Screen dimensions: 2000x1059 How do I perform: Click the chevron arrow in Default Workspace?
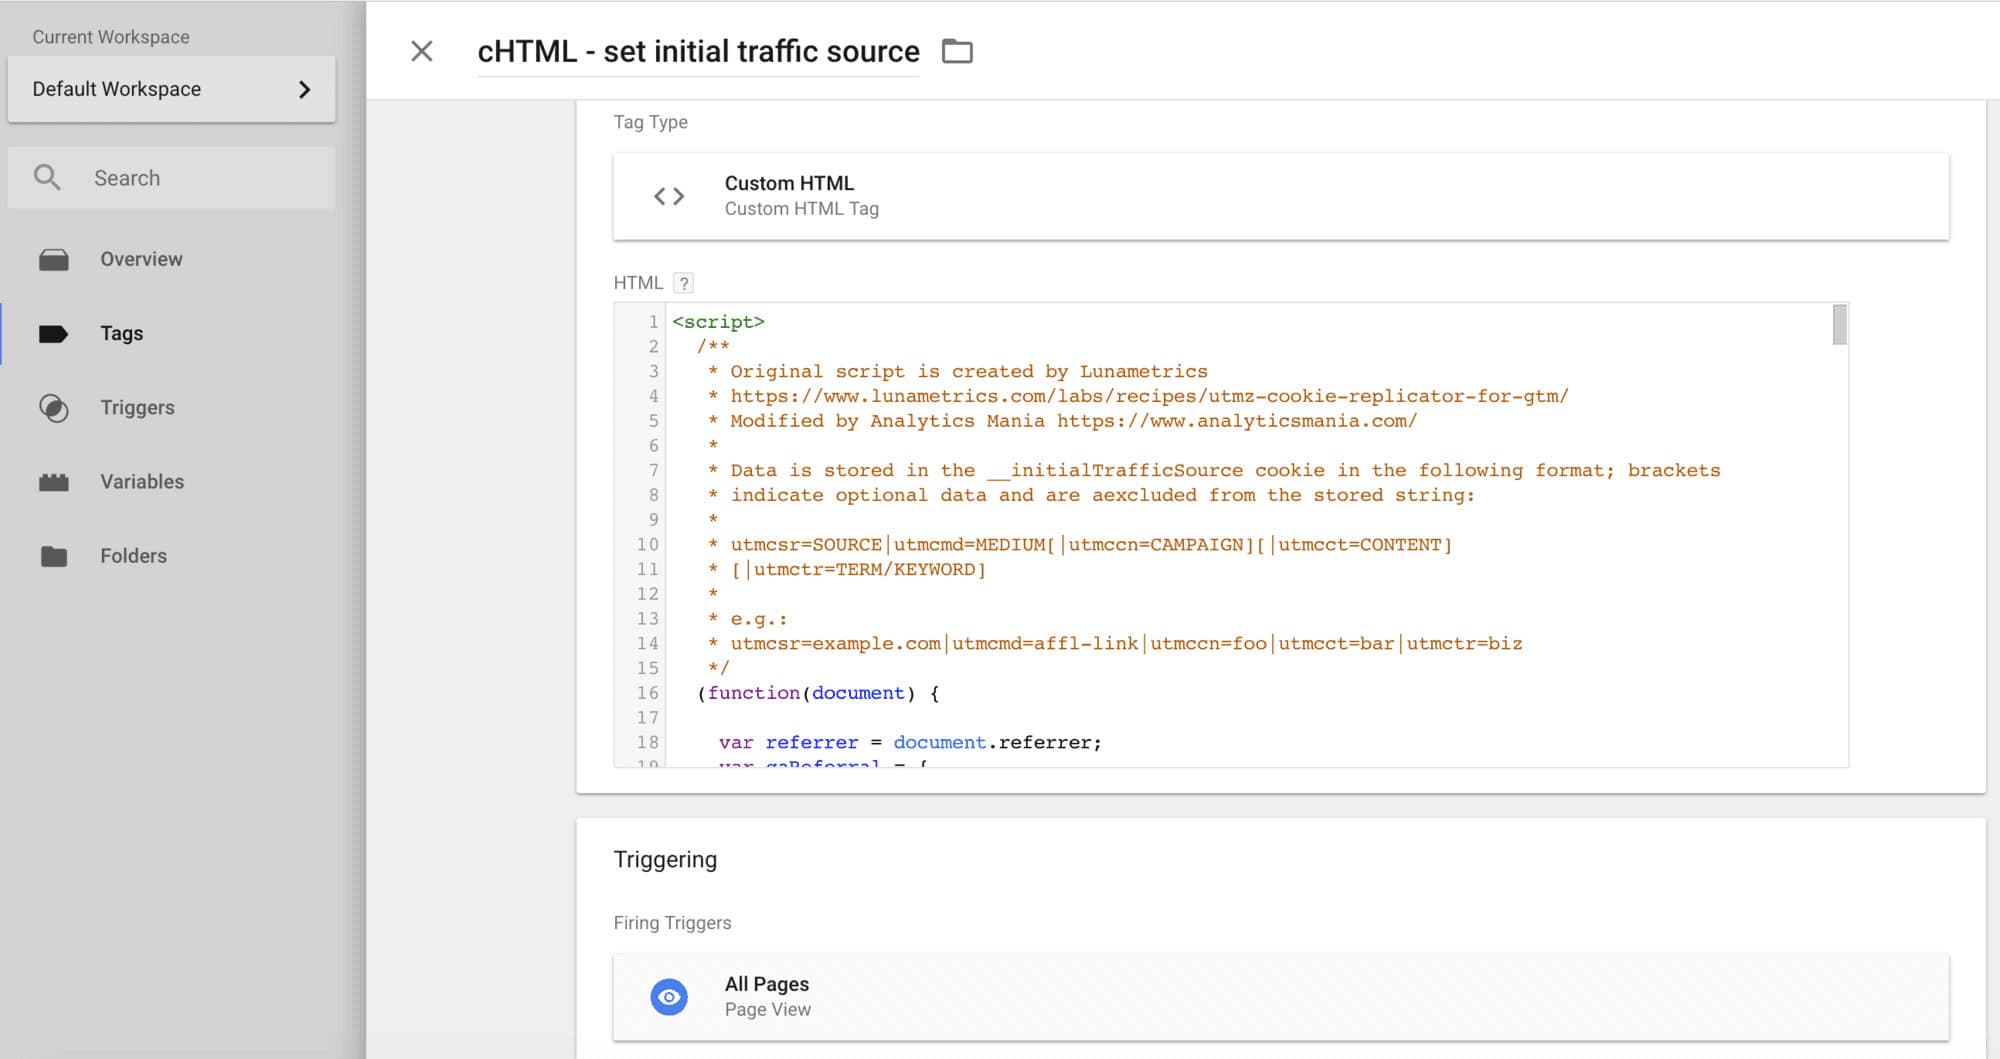[x=305, y=90]
